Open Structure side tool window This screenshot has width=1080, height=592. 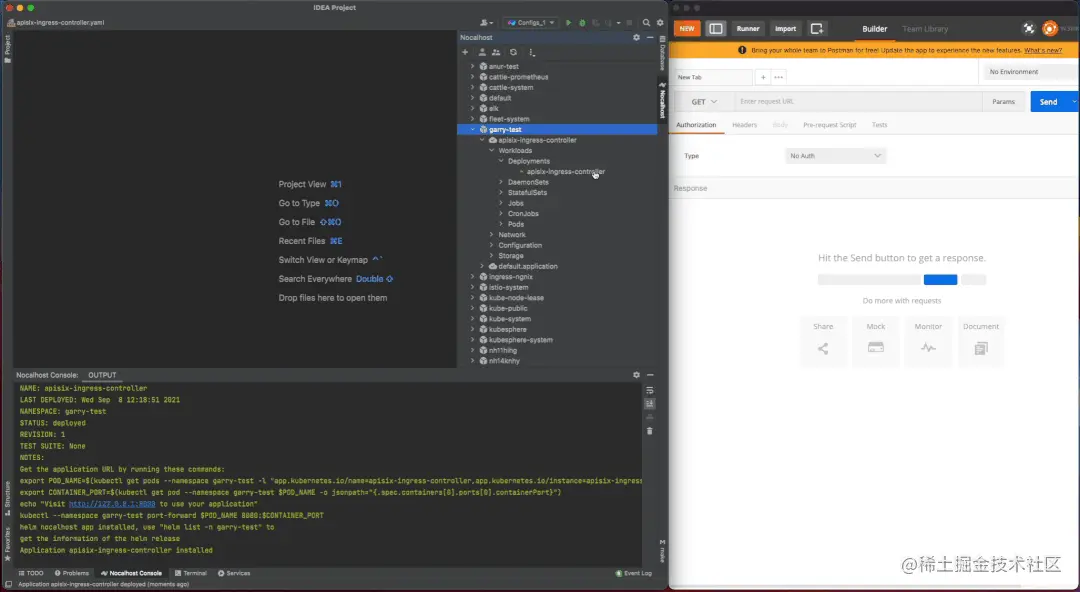point(8,498)
